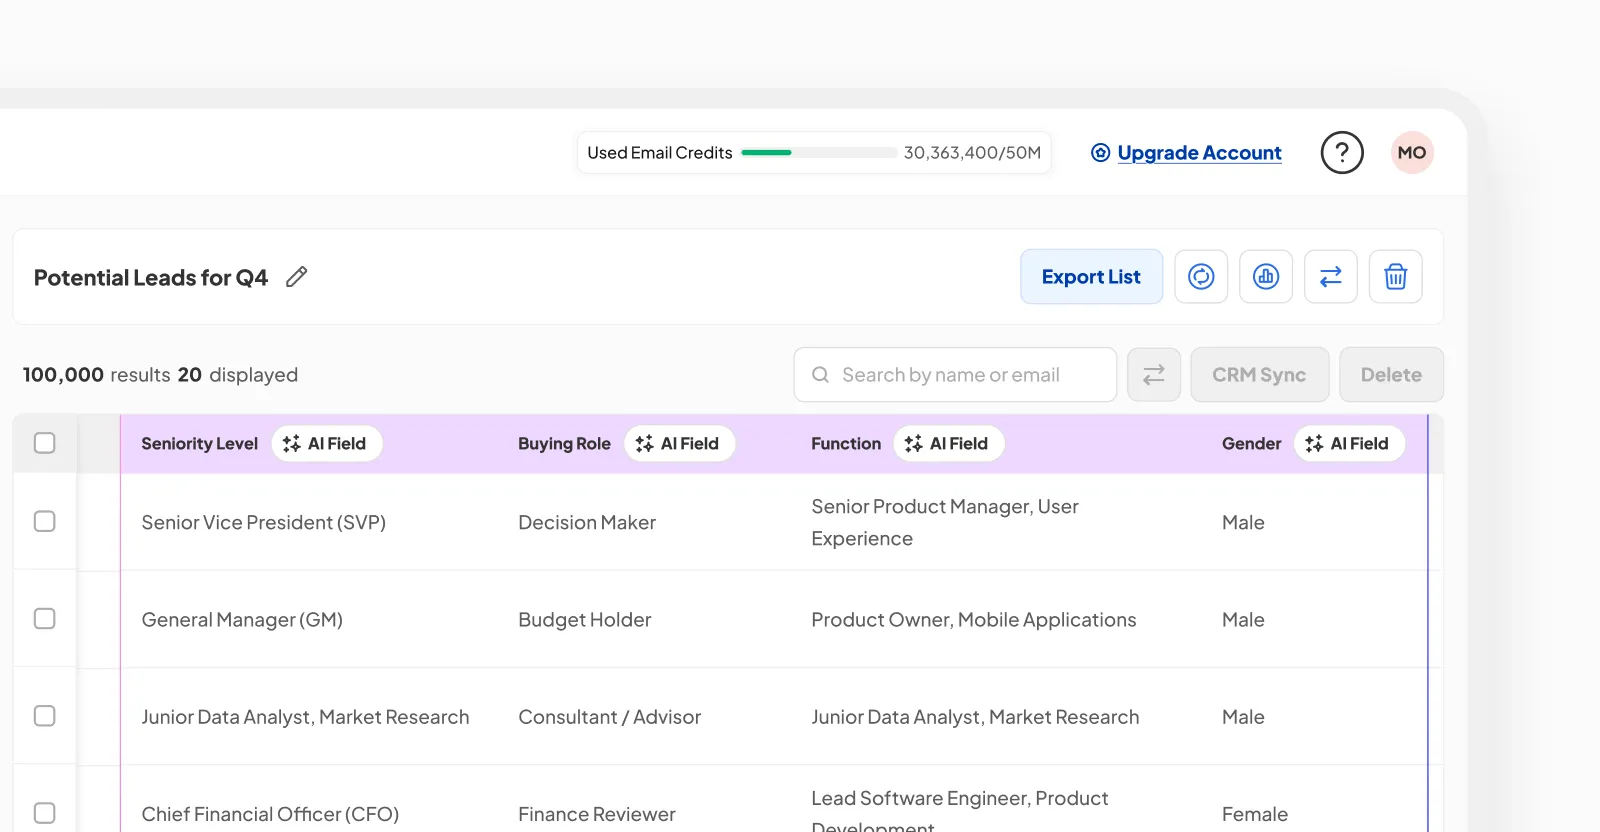
Task: Click the blue transfer arrows icon button
Action: (x=1331, y=277)
